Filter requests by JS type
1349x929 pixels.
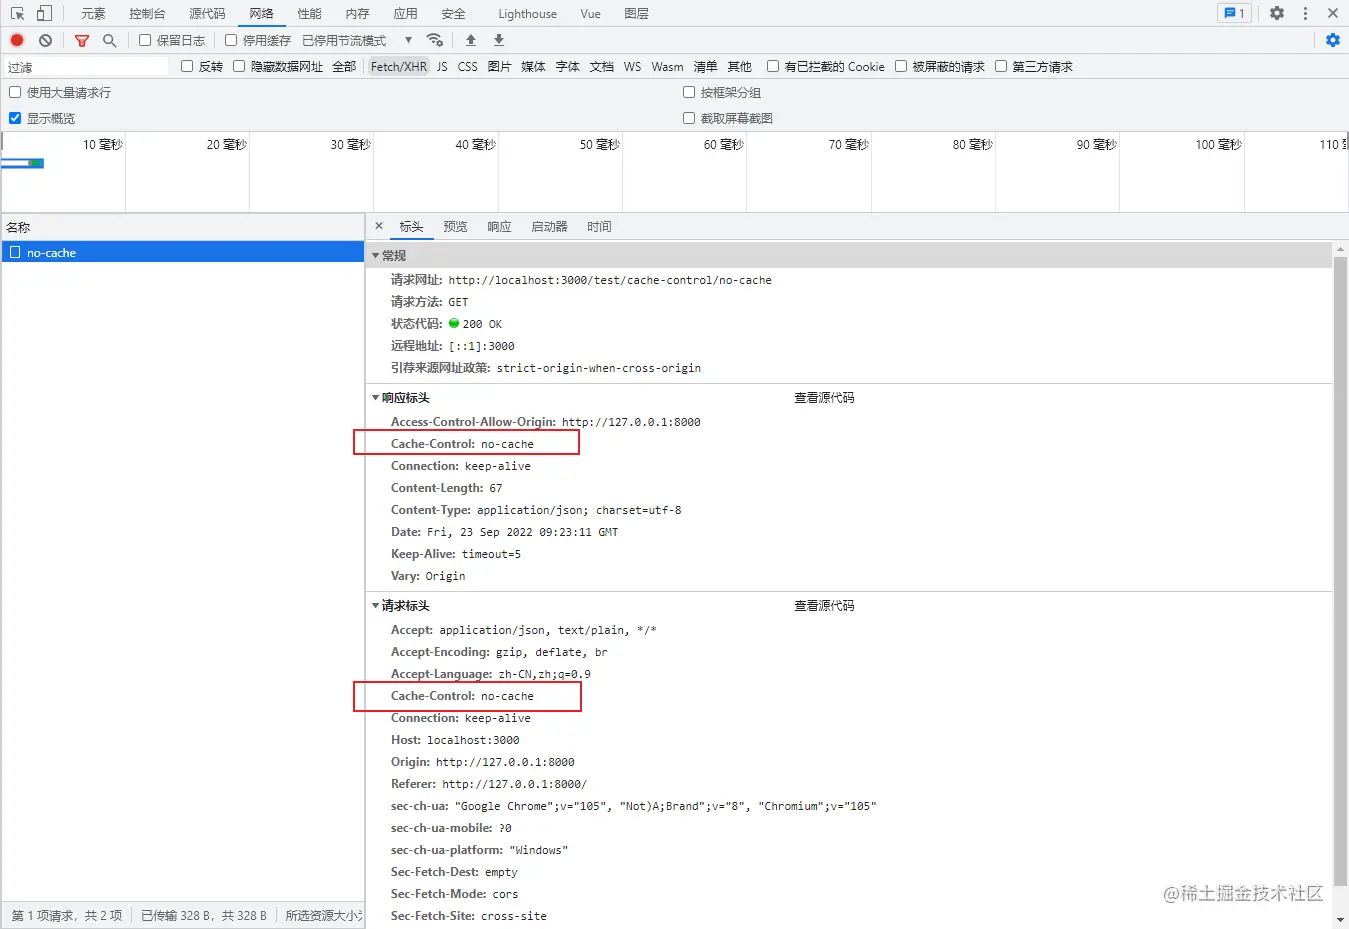442,66
